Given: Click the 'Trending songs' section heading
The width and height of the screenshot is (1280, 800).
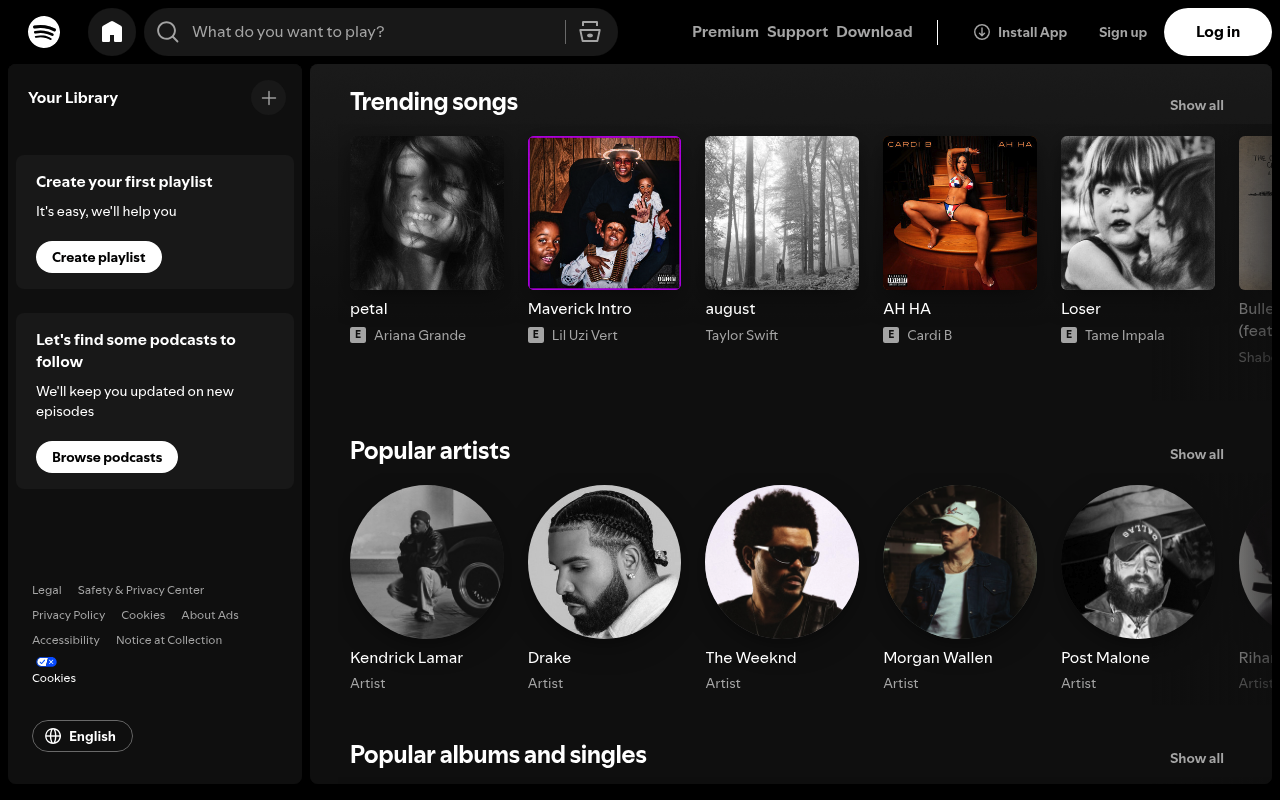Looking at the screenshot, I should (434, 102).
